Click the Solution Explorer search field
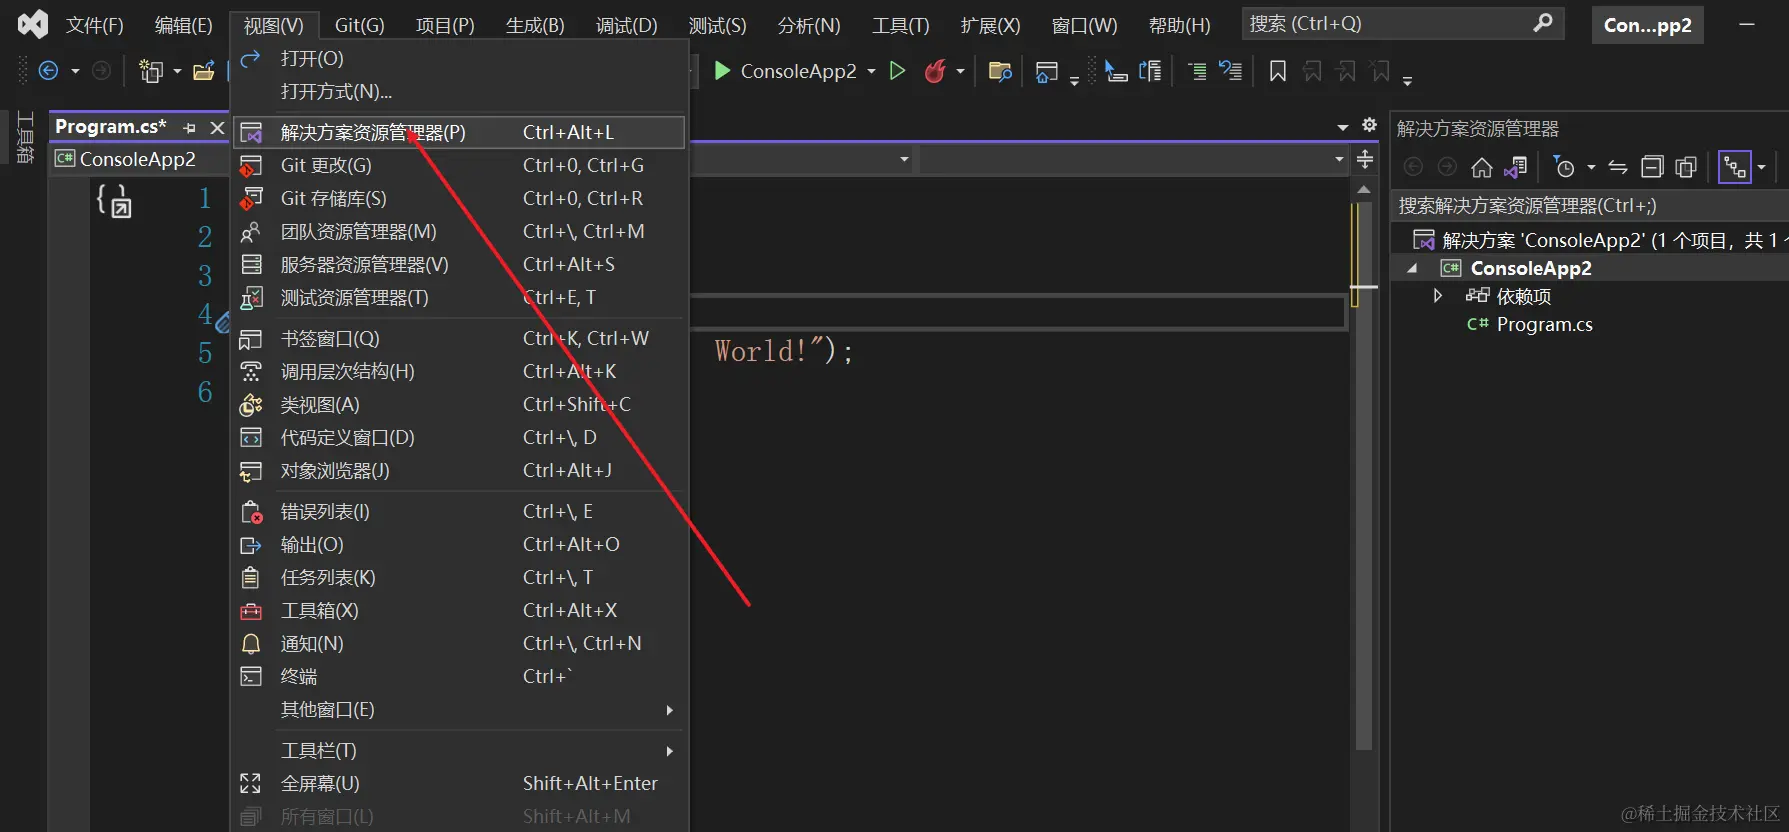Screen dimensions: 1789x832 click(x=1590, y=206)
